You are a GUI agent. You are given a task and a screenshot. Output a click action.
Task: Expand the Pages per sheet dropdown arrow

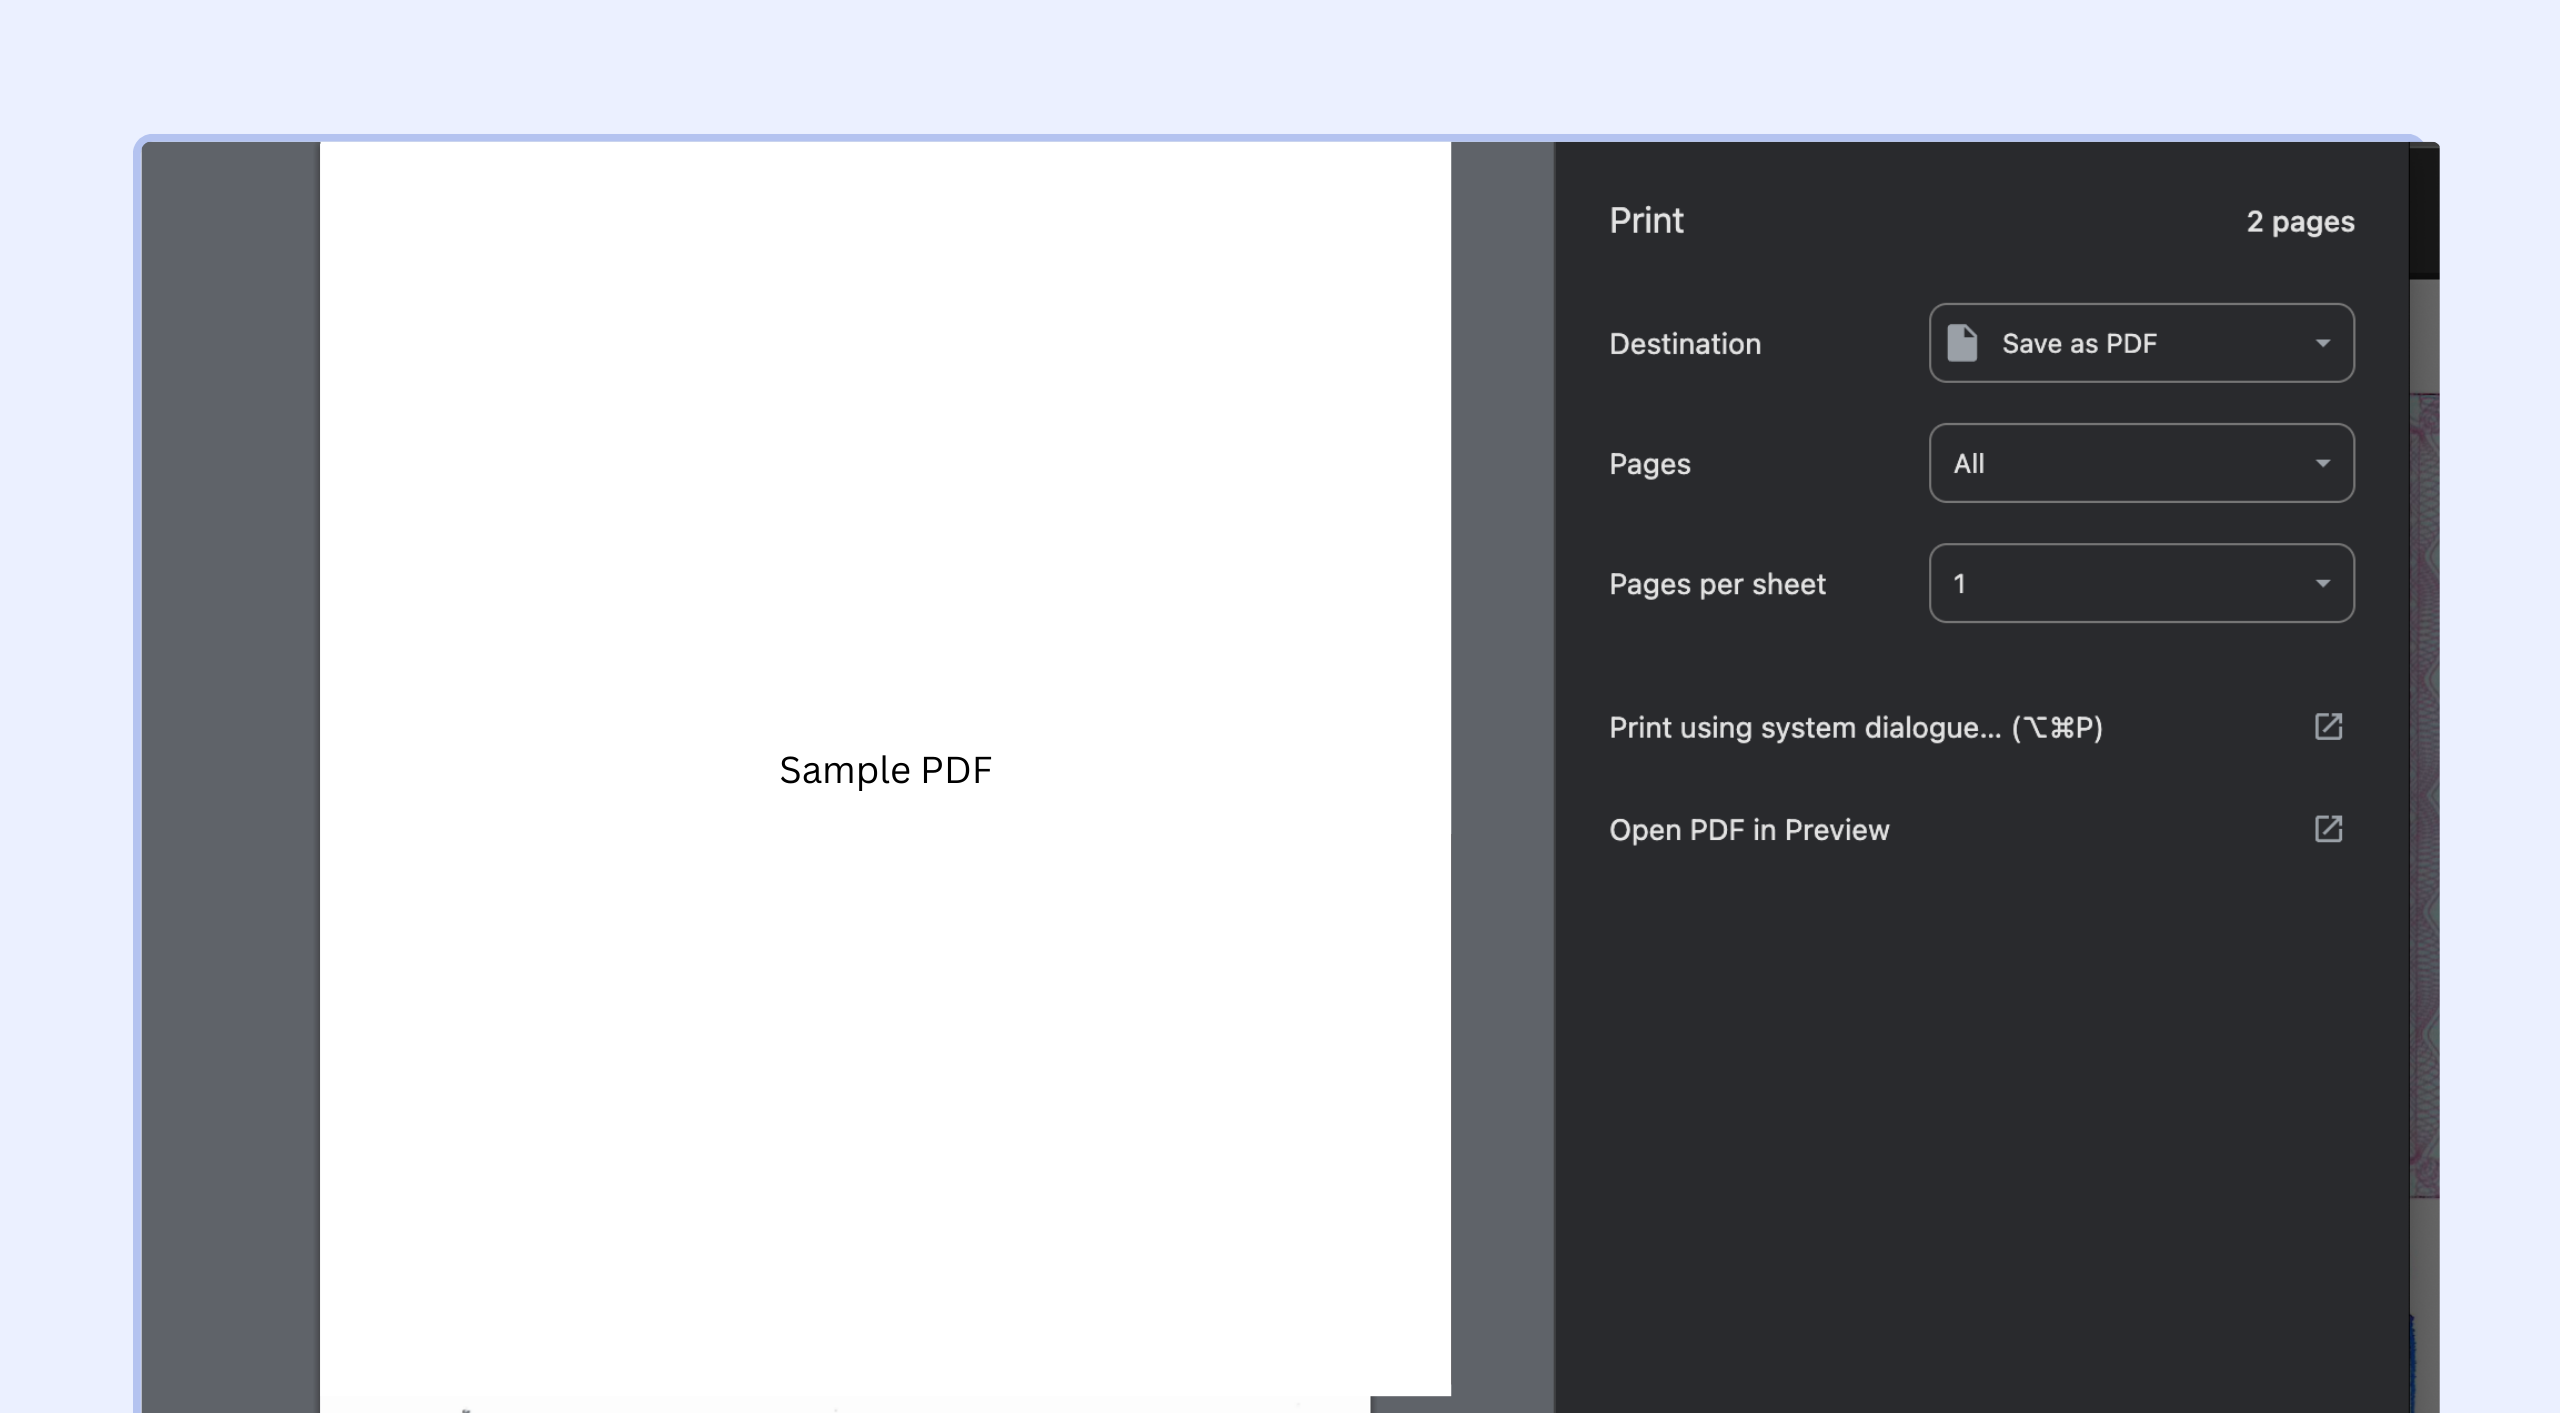2322,583
